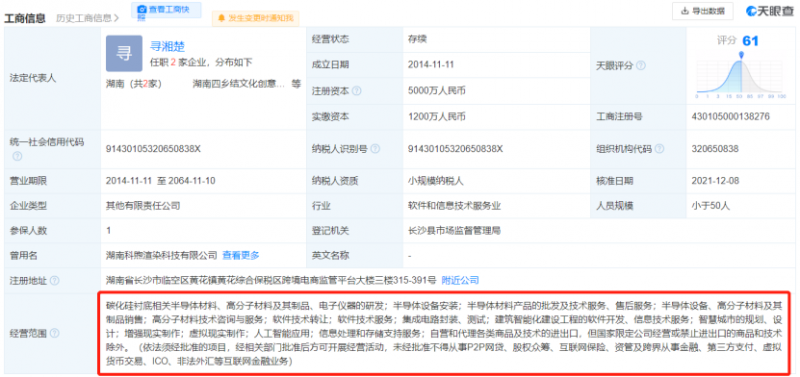
Task: Open 附近公司 link
Action: point(460,280)
